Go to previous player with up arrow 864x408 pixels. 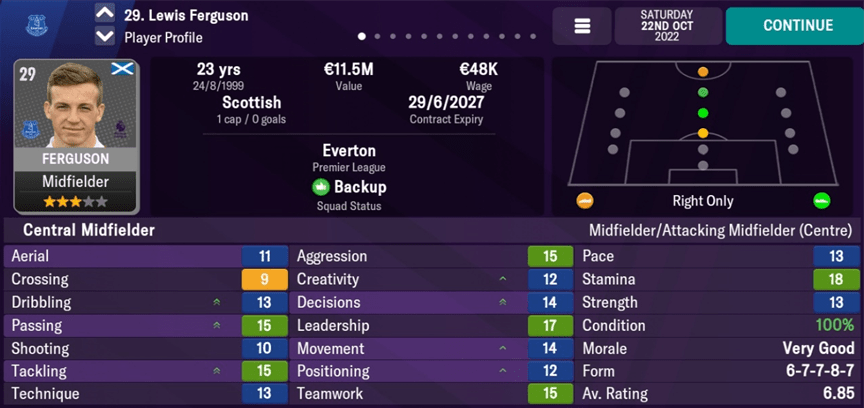coord(104,14)
